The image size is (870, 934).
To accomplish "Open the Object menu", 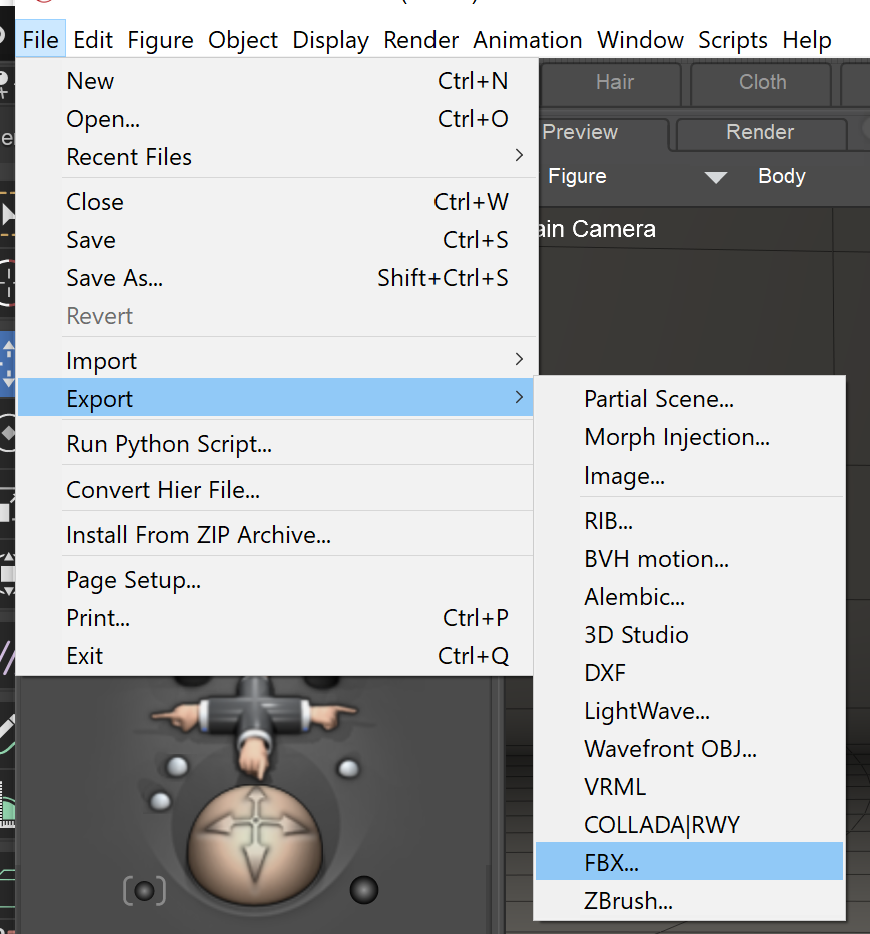I will pyautogui.click(x=243, y=40).
